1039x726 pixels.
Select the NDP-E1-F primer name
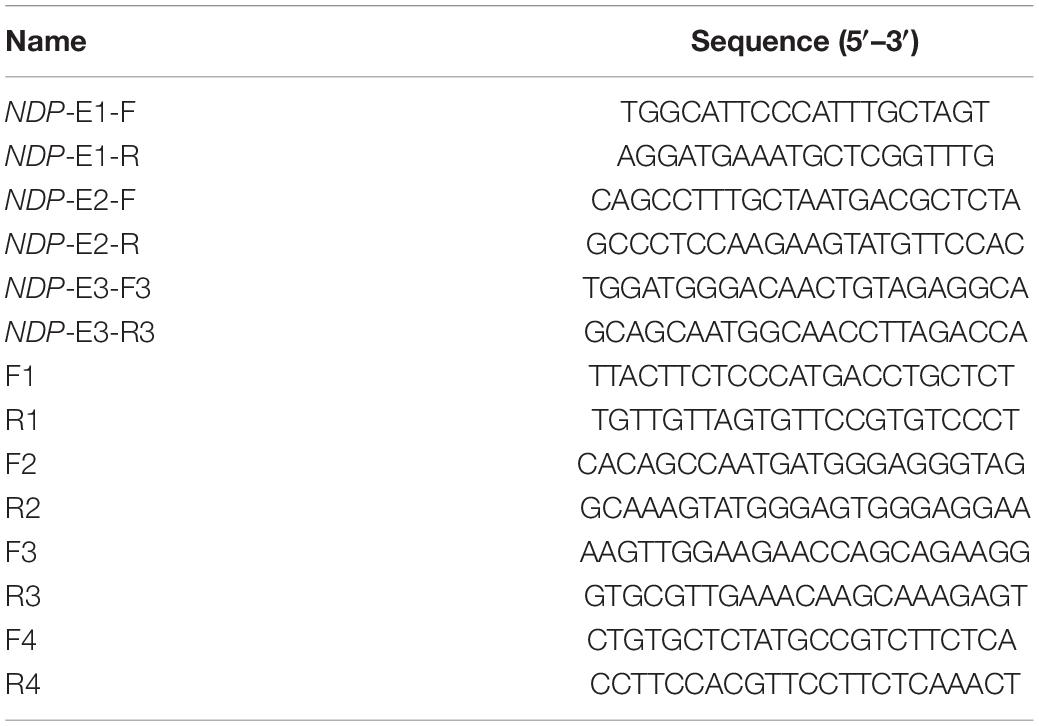[70, 113]
